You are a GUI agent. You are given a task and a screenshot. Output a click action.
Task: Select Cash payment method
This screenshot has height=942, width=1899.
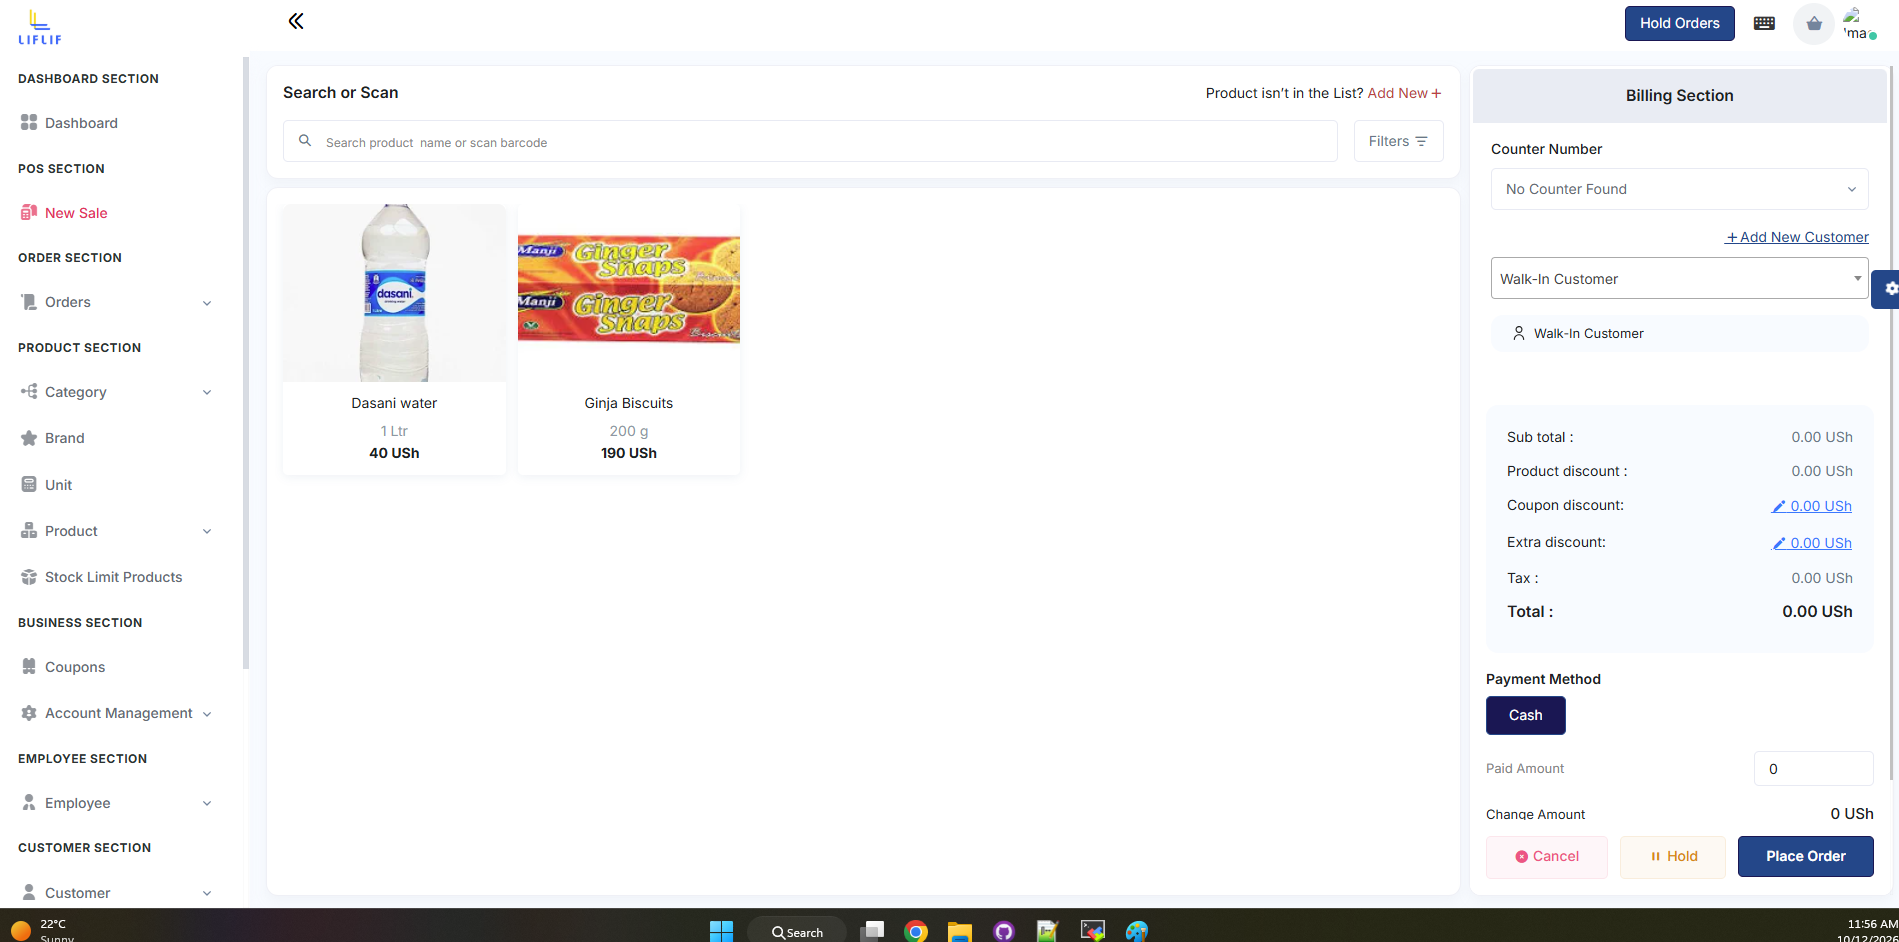point(1525,715)
